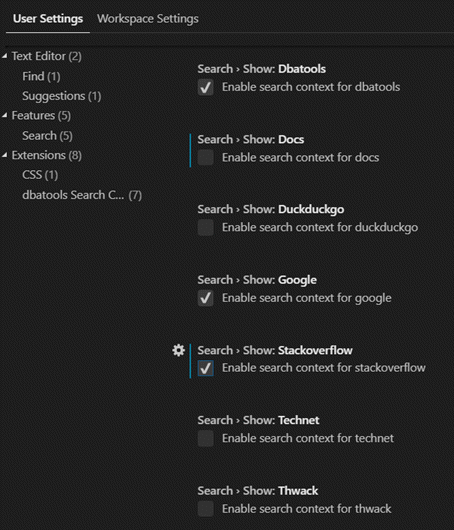The width and height of the screenshot is (454, 530).
Task: Disable the Dbatools search context checkbox
Action: point(206,87)
